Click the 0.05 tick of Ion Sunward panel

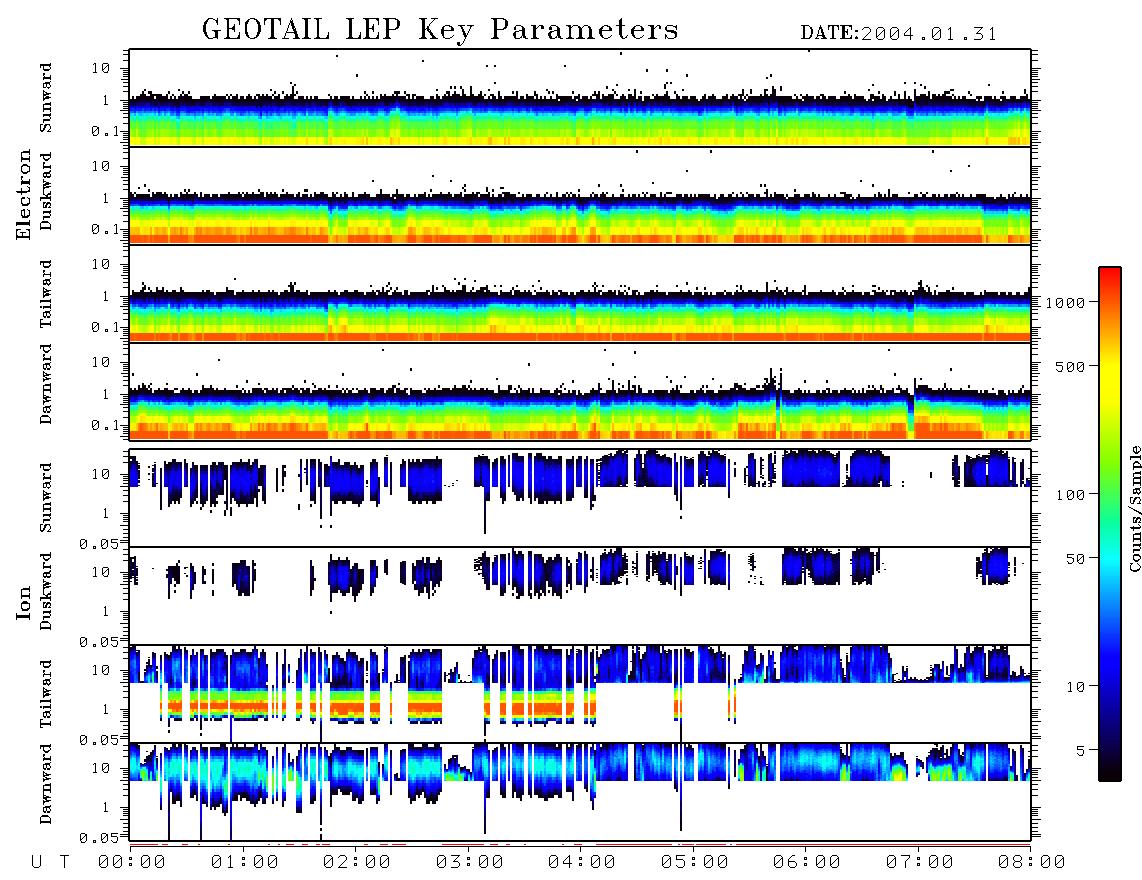tap(99, 543)
